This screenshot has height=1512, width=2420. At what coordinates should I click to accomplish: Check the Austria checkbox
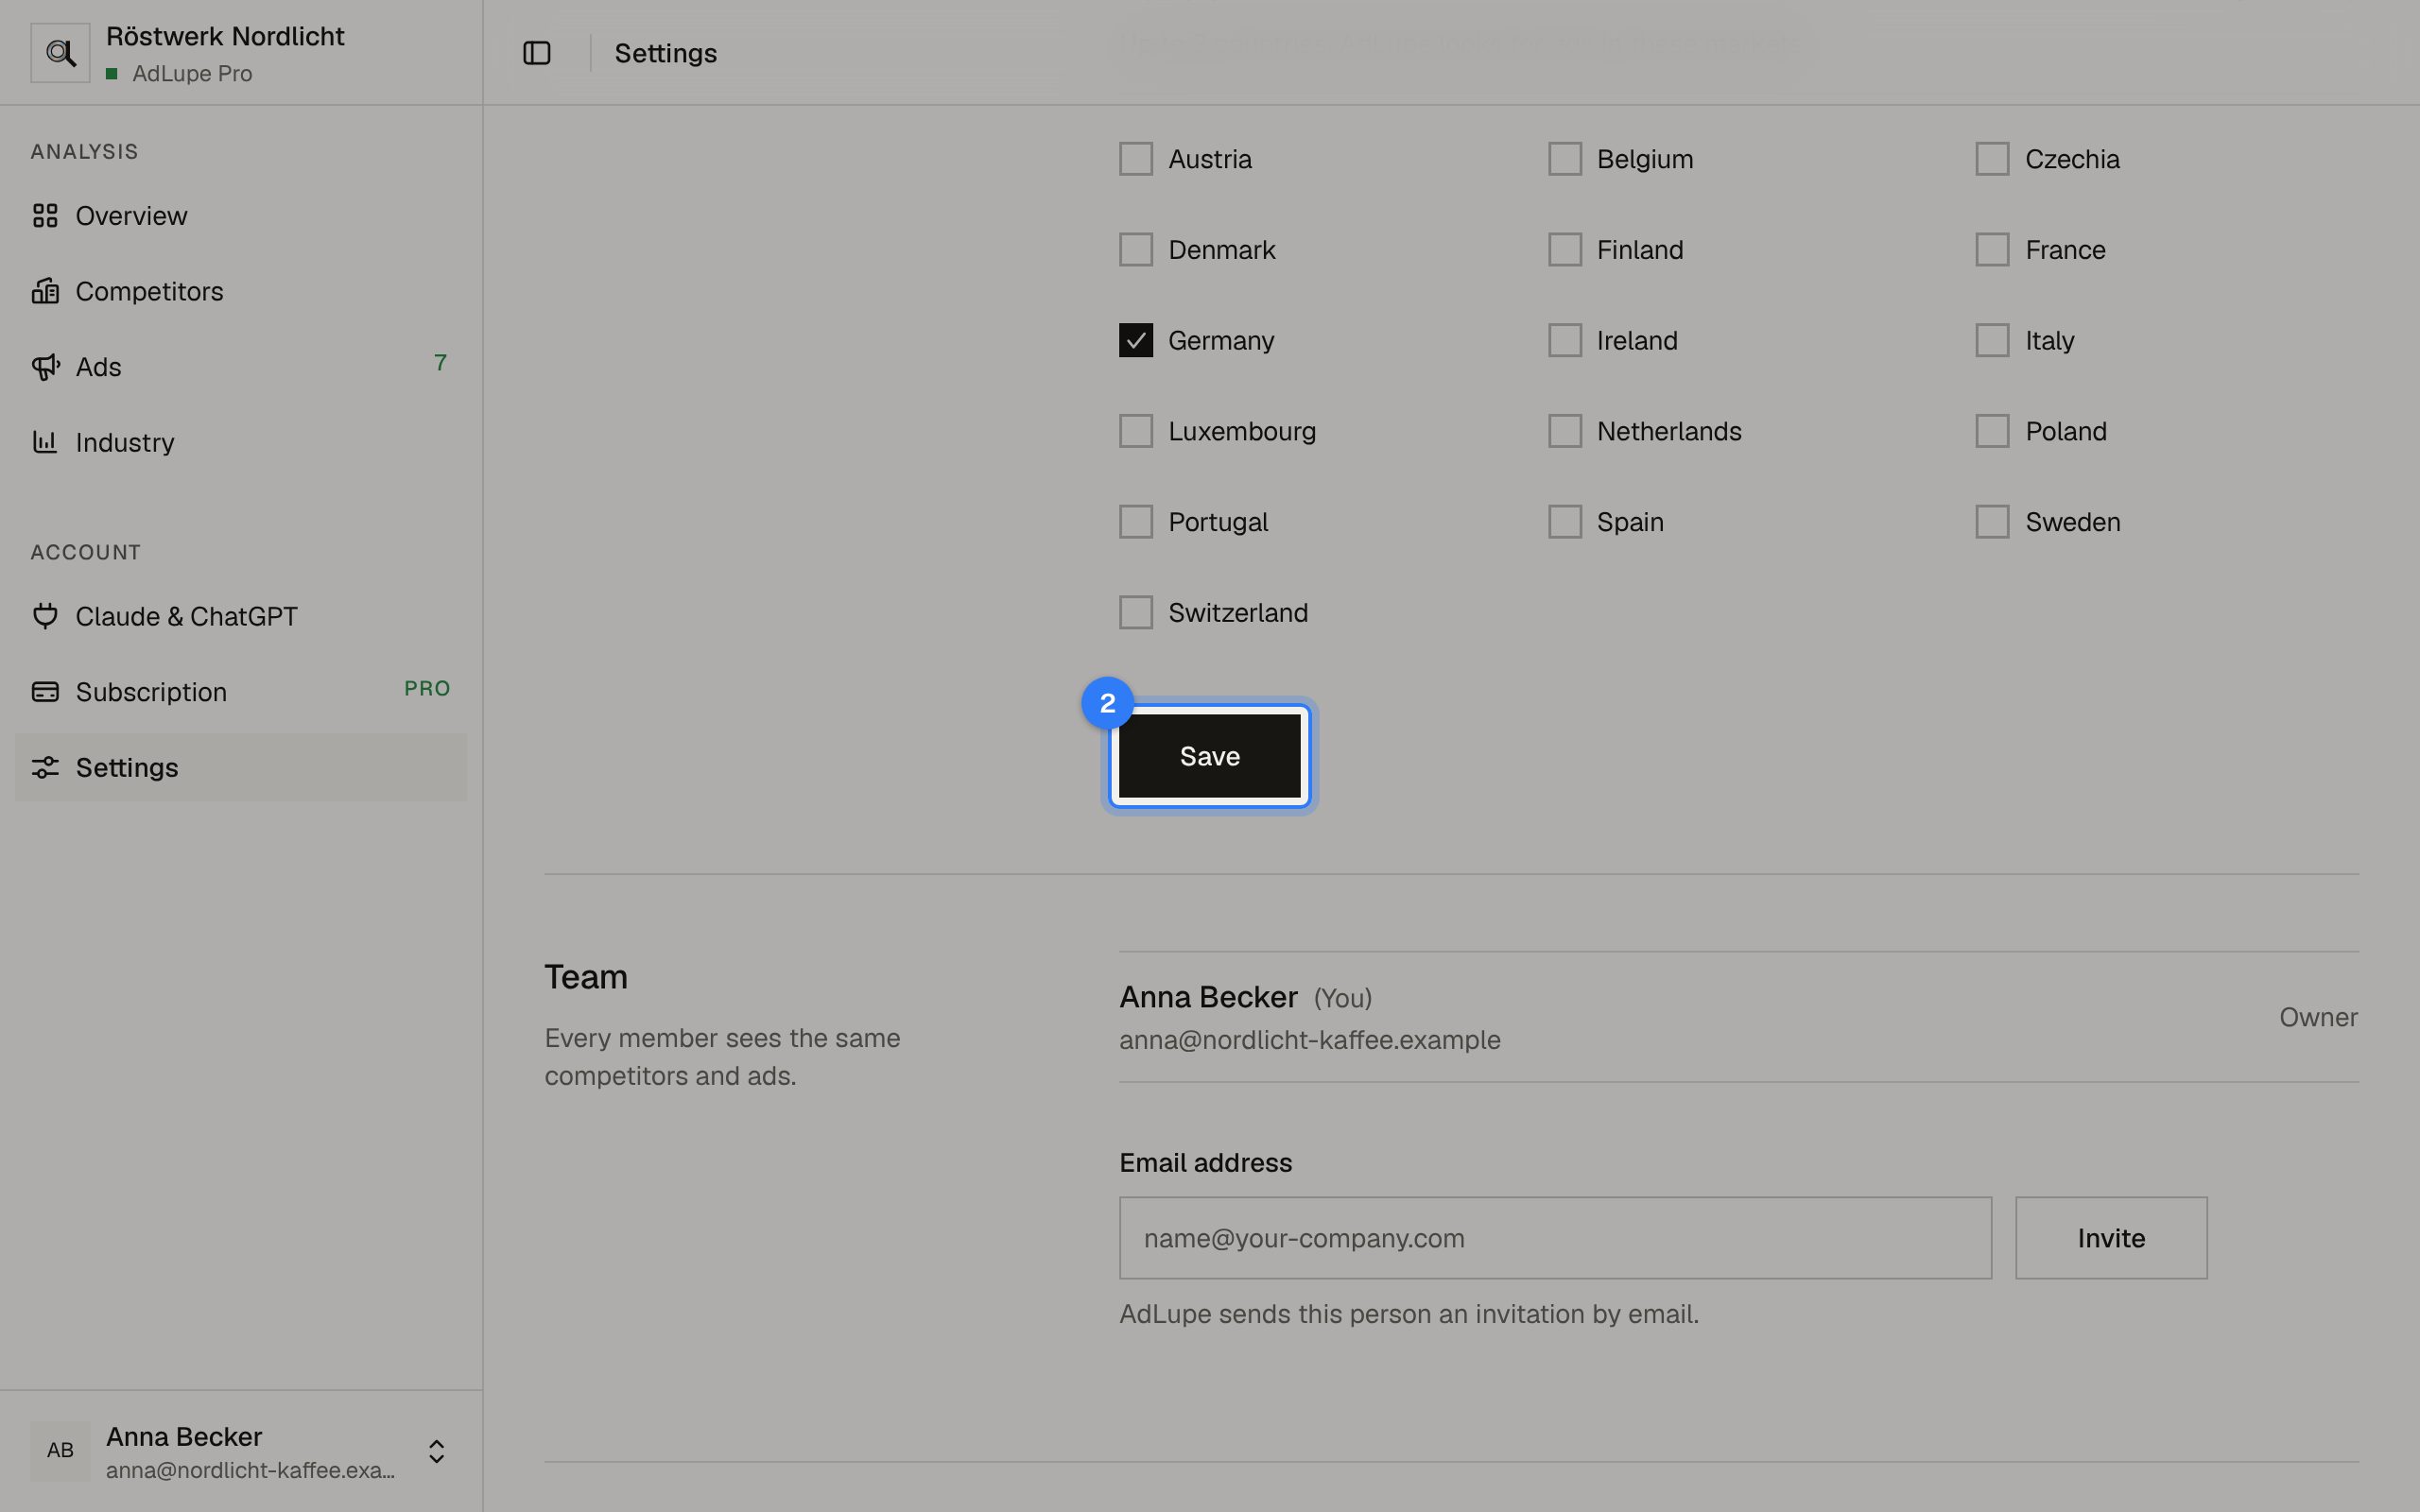(1136, 159)
